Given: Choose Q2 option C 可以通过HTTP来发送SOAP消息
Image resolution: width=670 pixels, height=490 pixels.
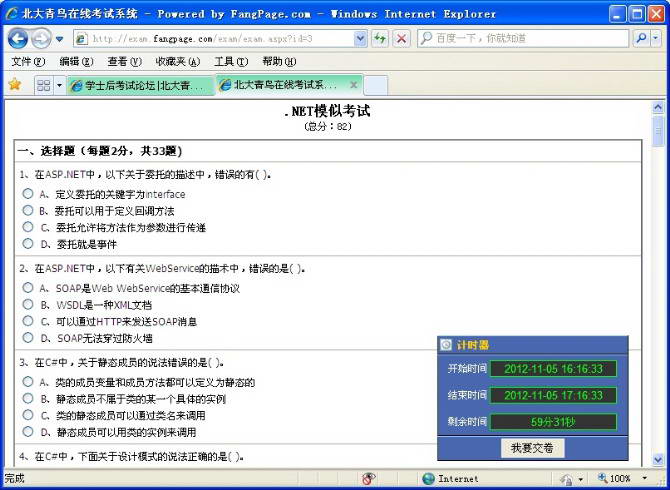Looking at the screenshot, I should 28,321.
